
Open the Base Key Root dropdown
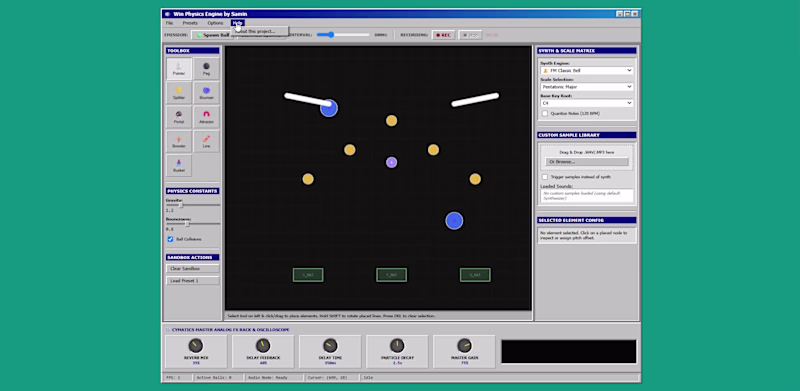[587, 103]
